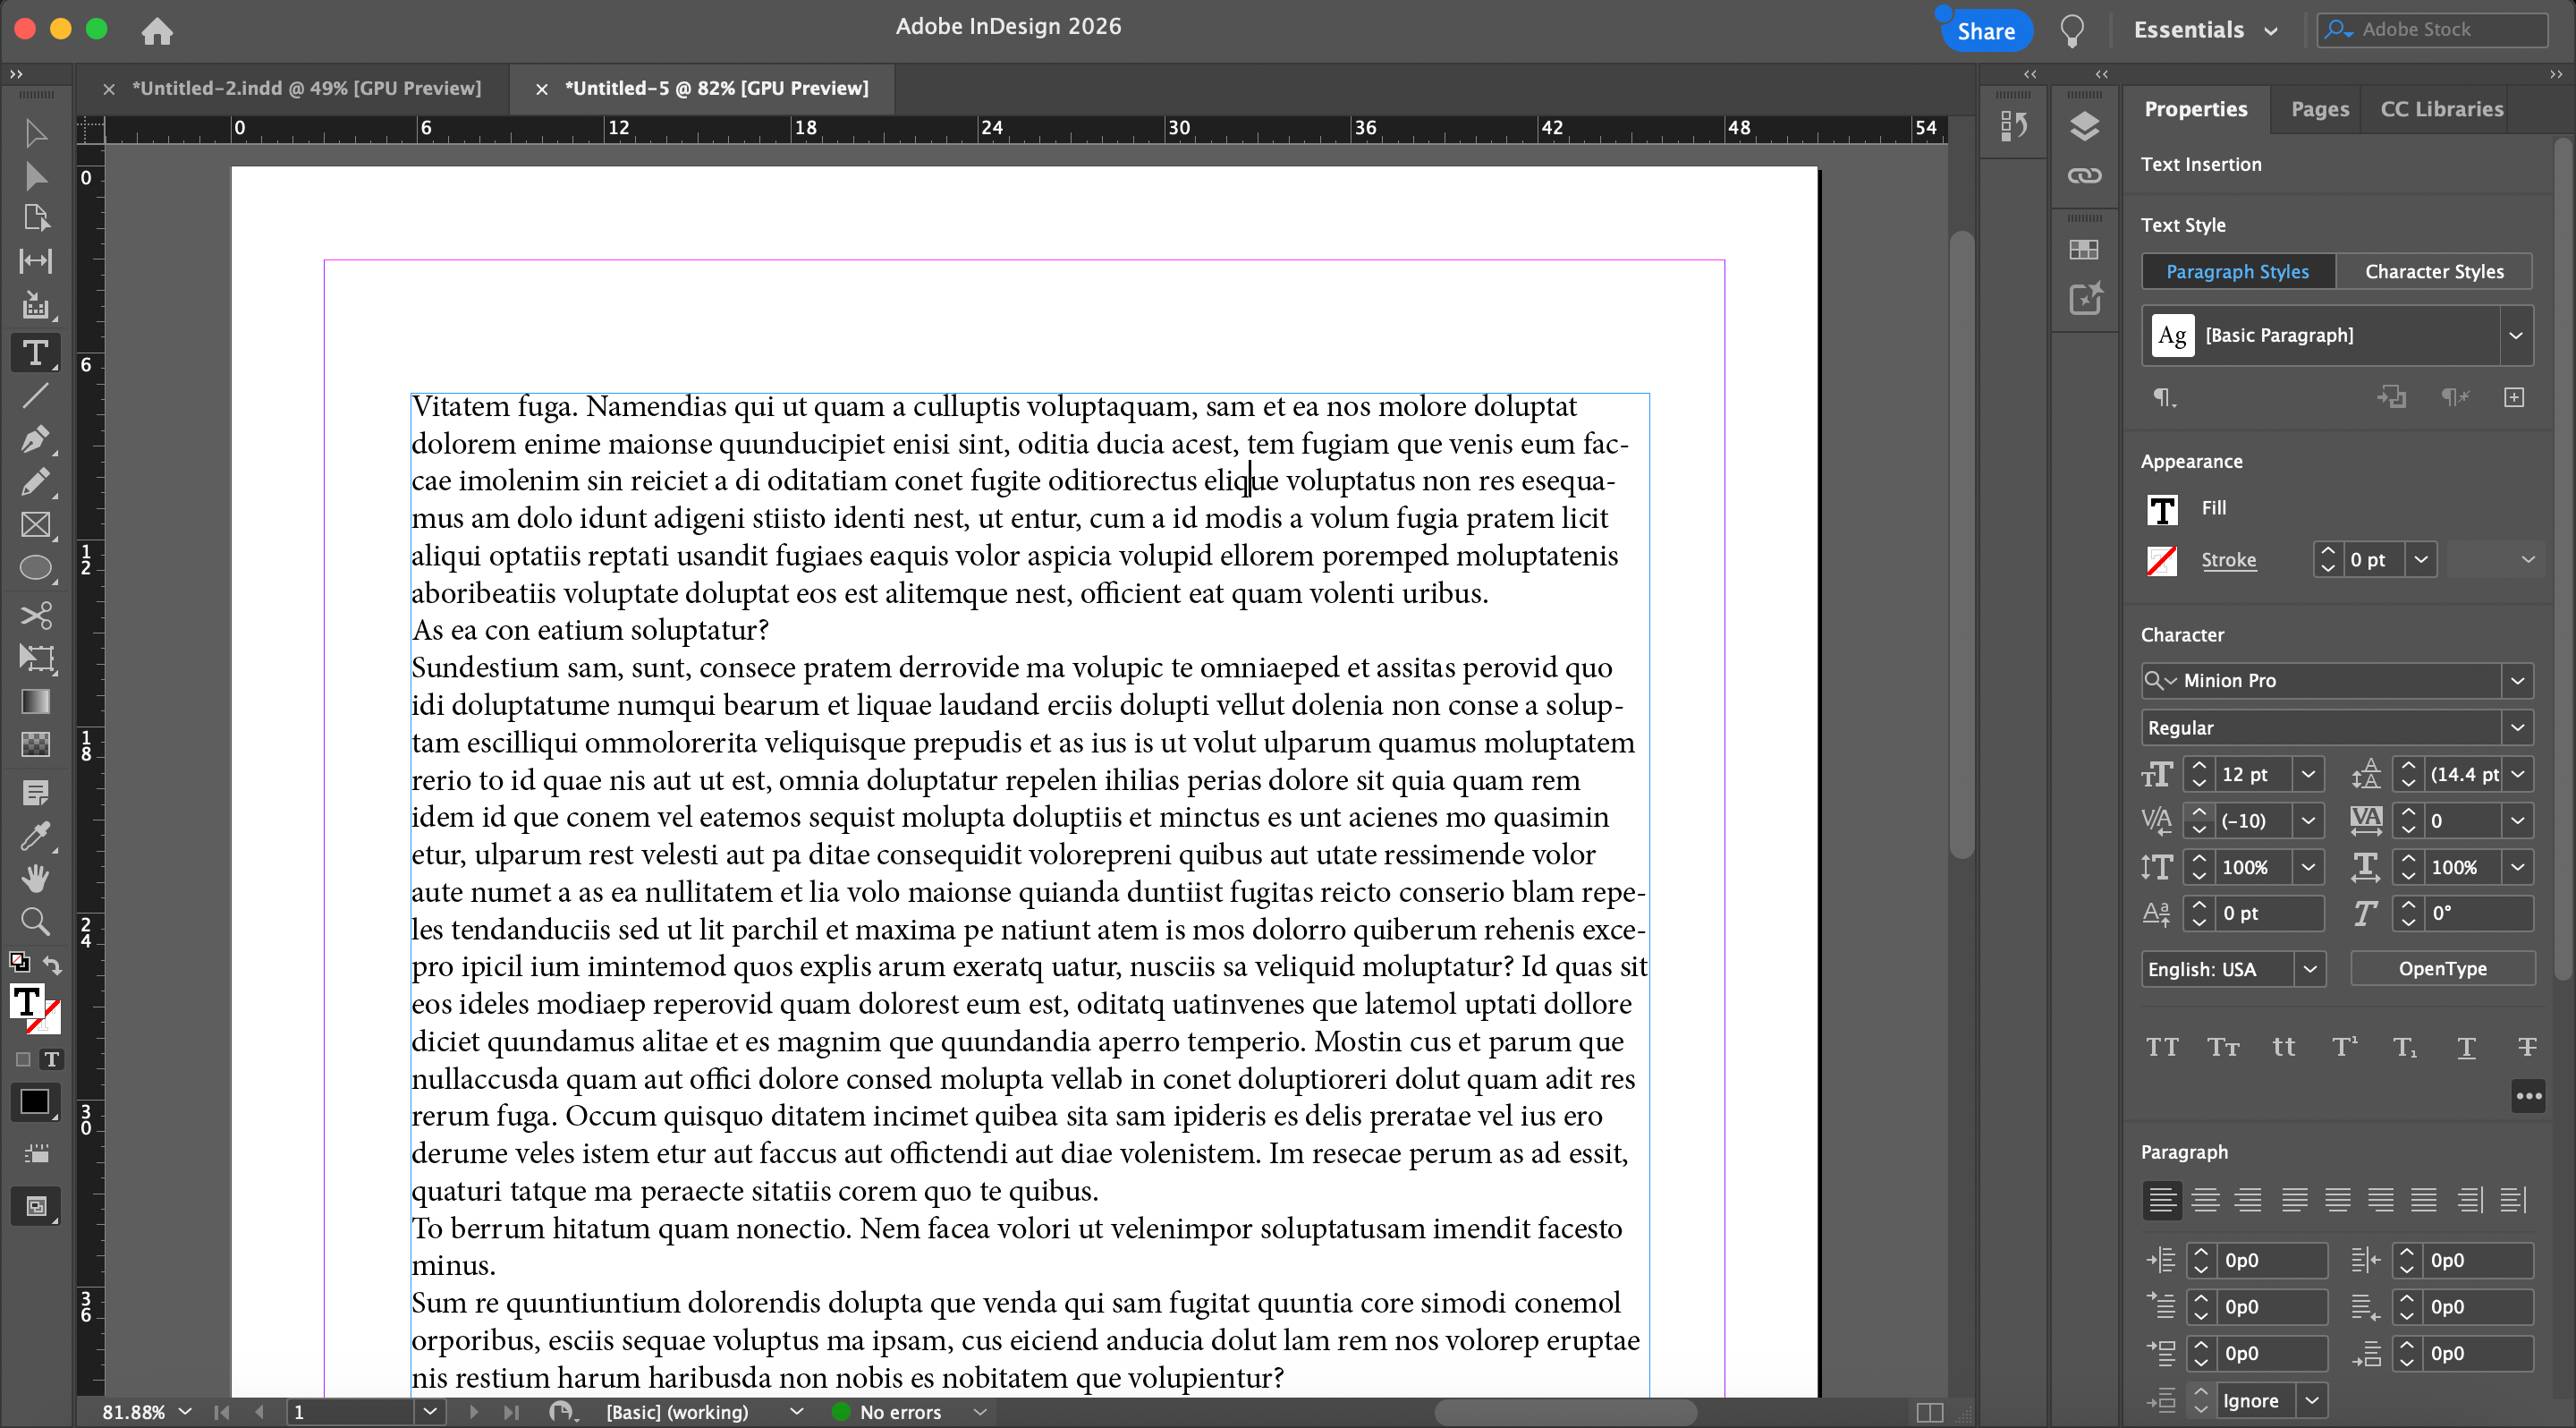Open the English: USA language dropdown
Image resolution: width=2576 pixels, height=1428 pixels.
click(x=2309, y=968)
